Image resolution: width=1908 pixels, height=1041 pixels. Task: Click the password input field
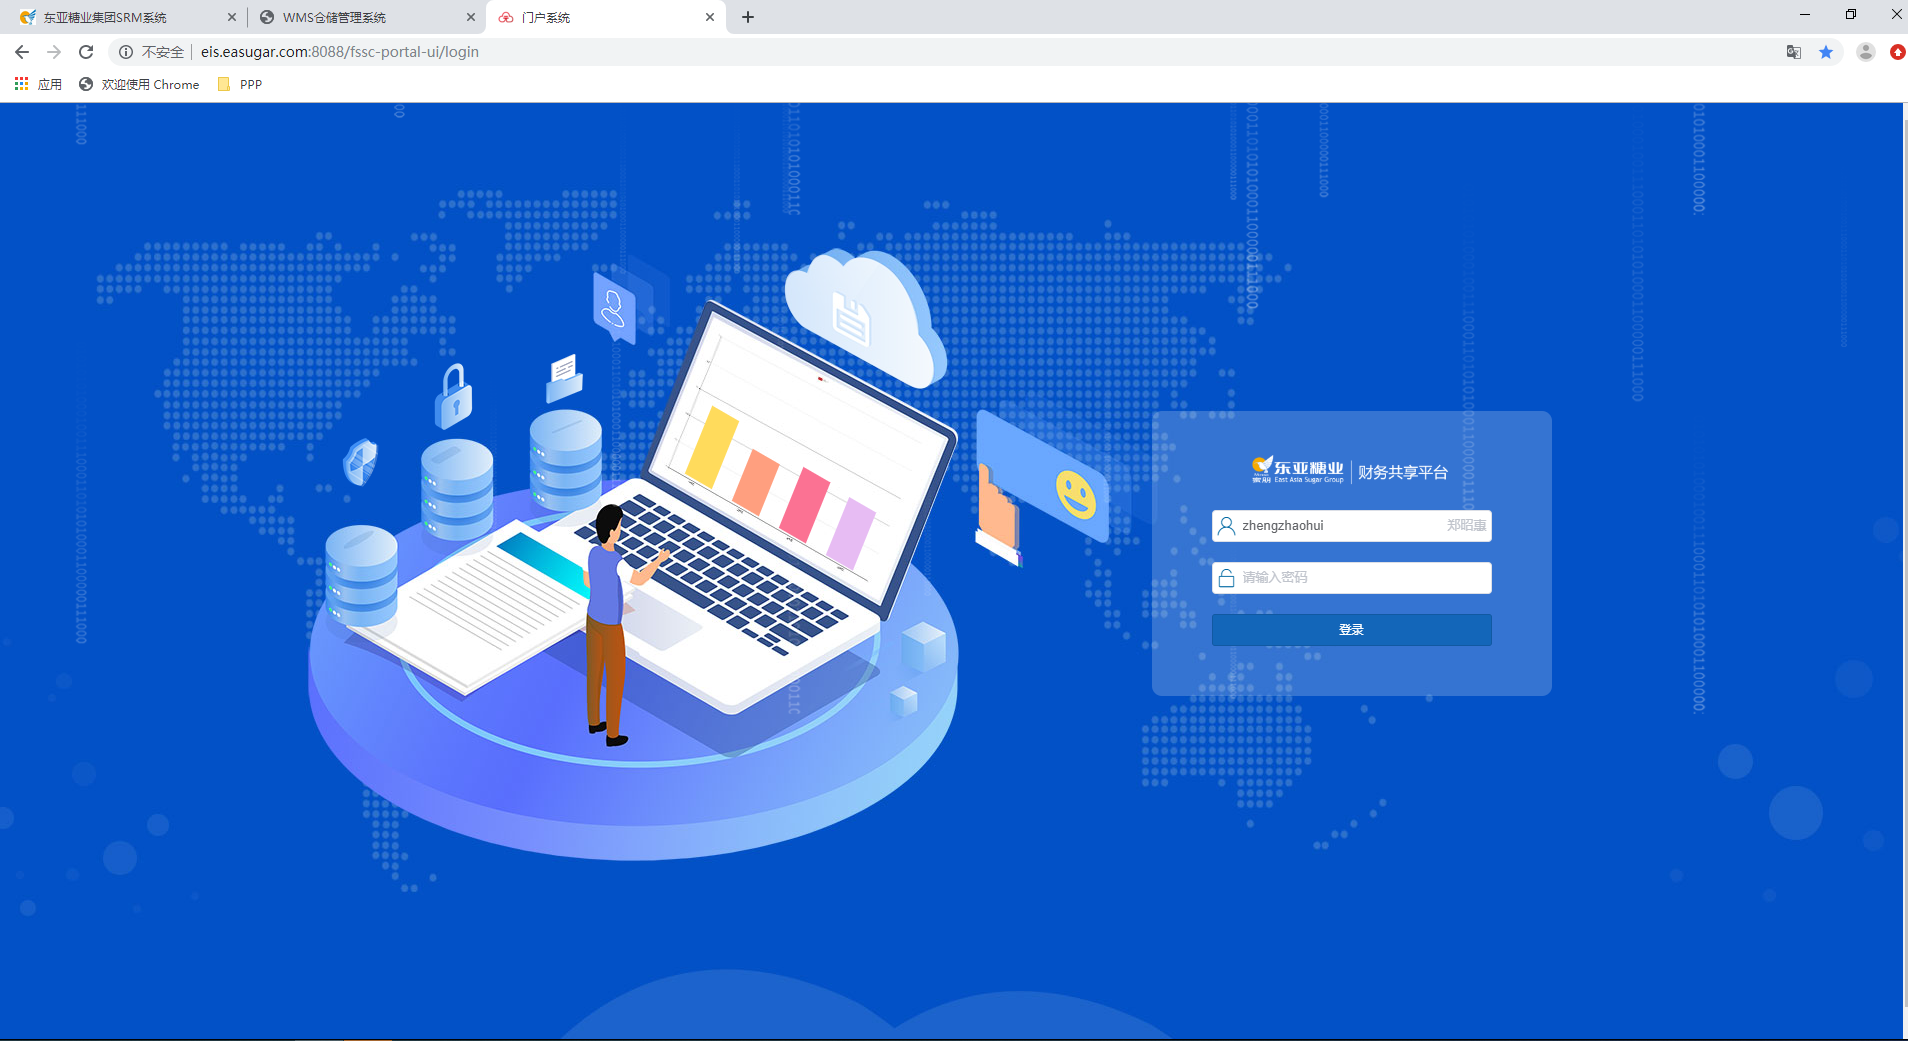click(x=1351, y=578)
